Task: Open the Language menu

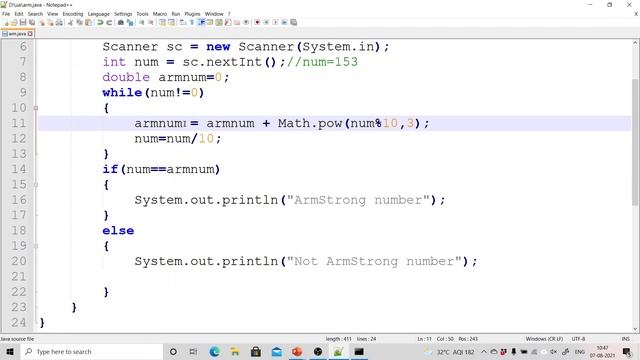Action: (x=98, y=14)
